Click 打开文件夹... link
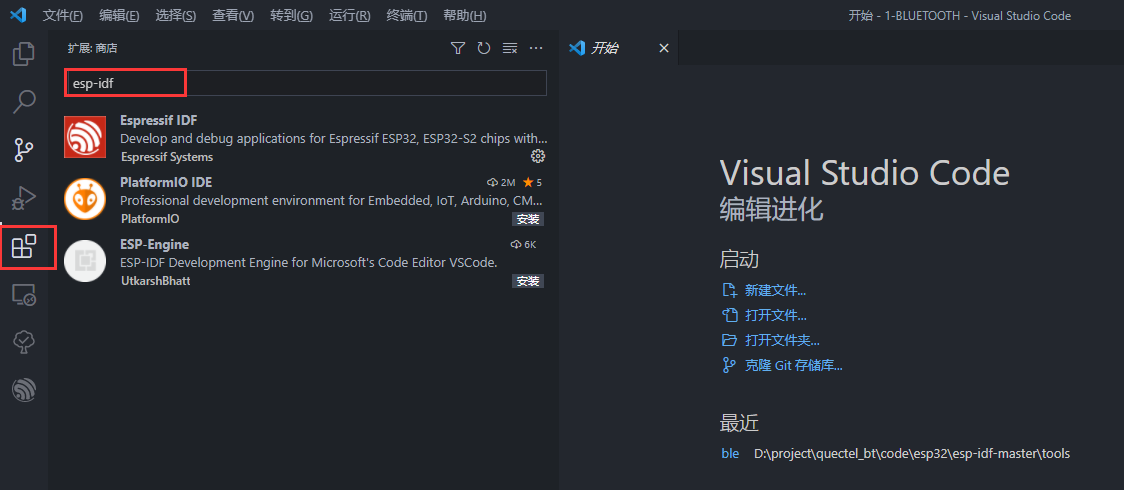This screenshot has width=1124, height=490. [x=782, y=340]
